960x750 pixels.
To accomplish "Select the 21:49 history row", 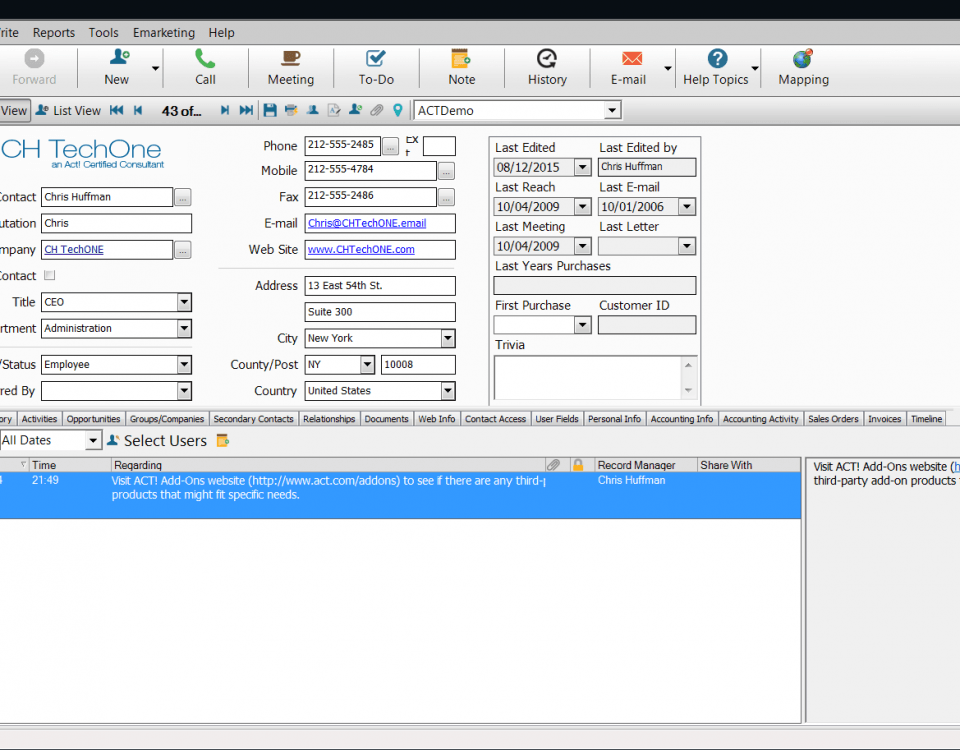I will [400, 495].
